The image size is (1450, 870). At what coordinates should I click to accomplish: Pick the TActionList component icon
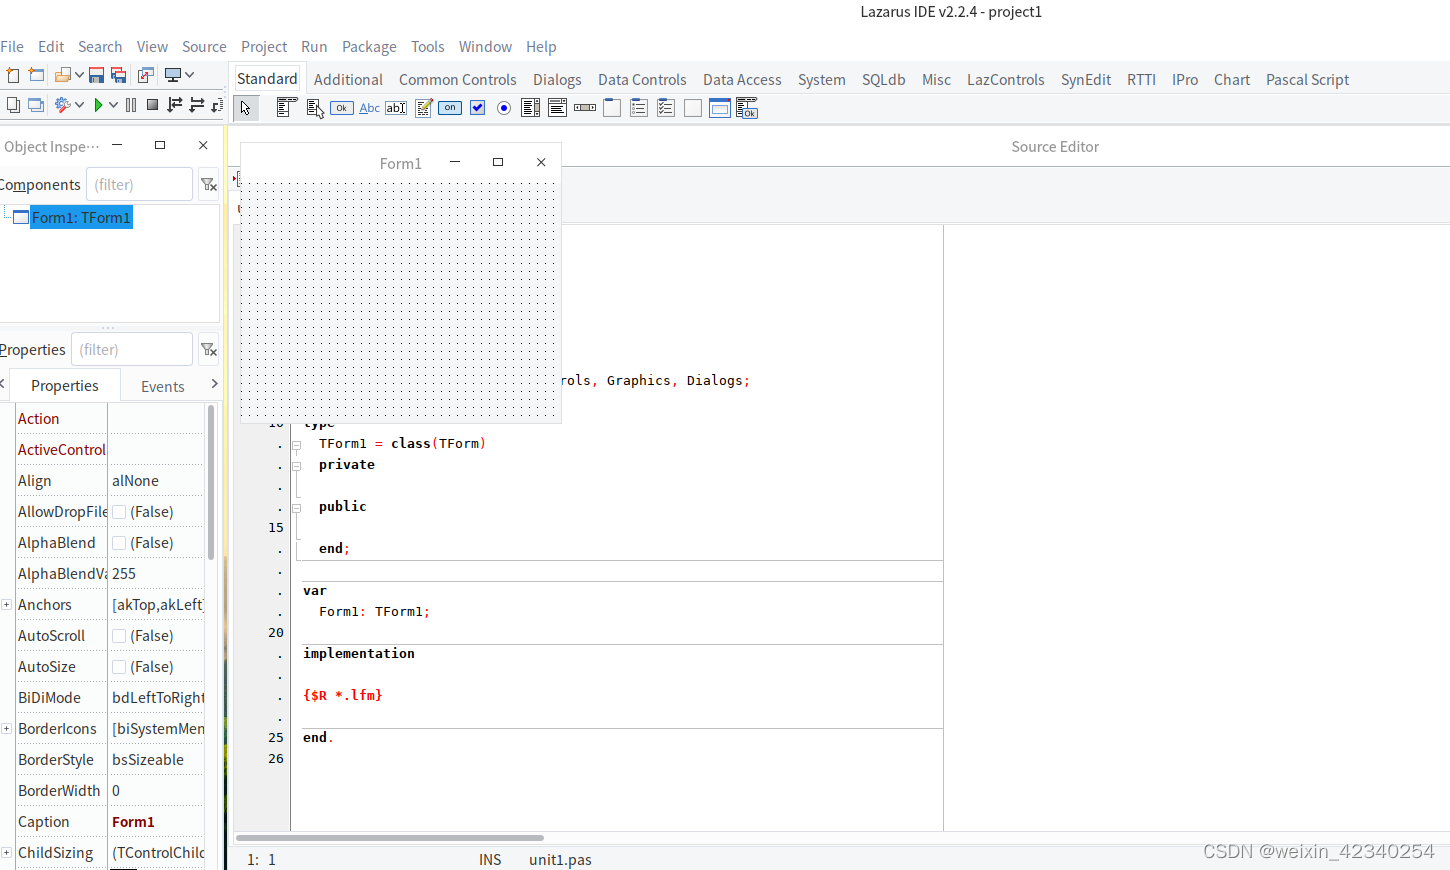point(747,108)
